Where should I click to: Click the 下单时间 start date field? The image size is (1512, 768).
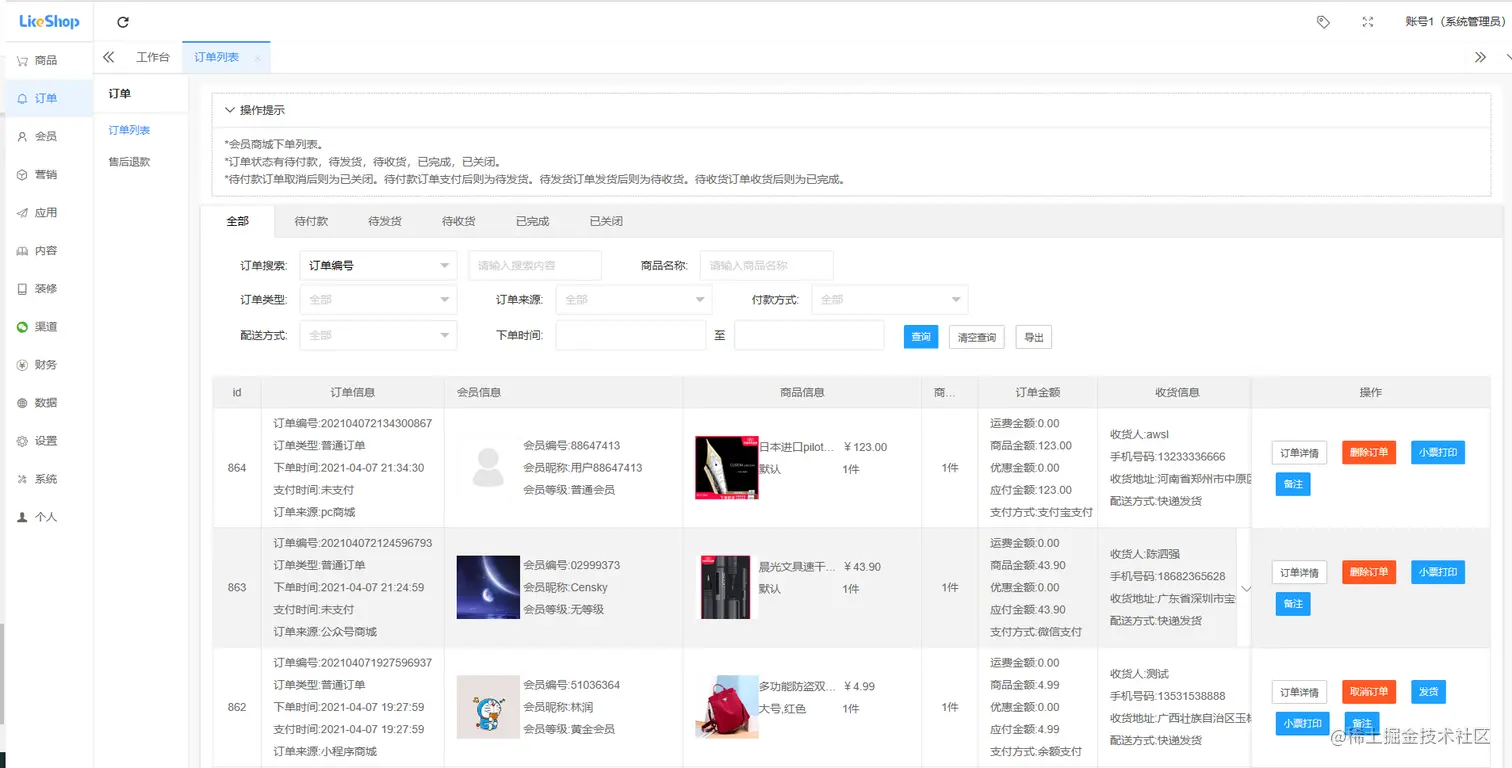point(631,335)
